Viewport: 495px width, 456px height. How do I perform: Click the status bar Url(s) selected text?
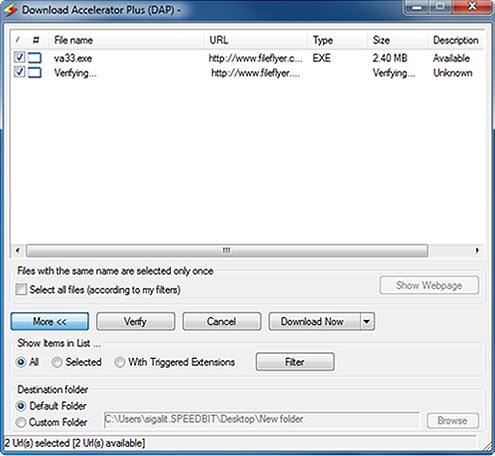pyautogui.click(x=75, y=443)
